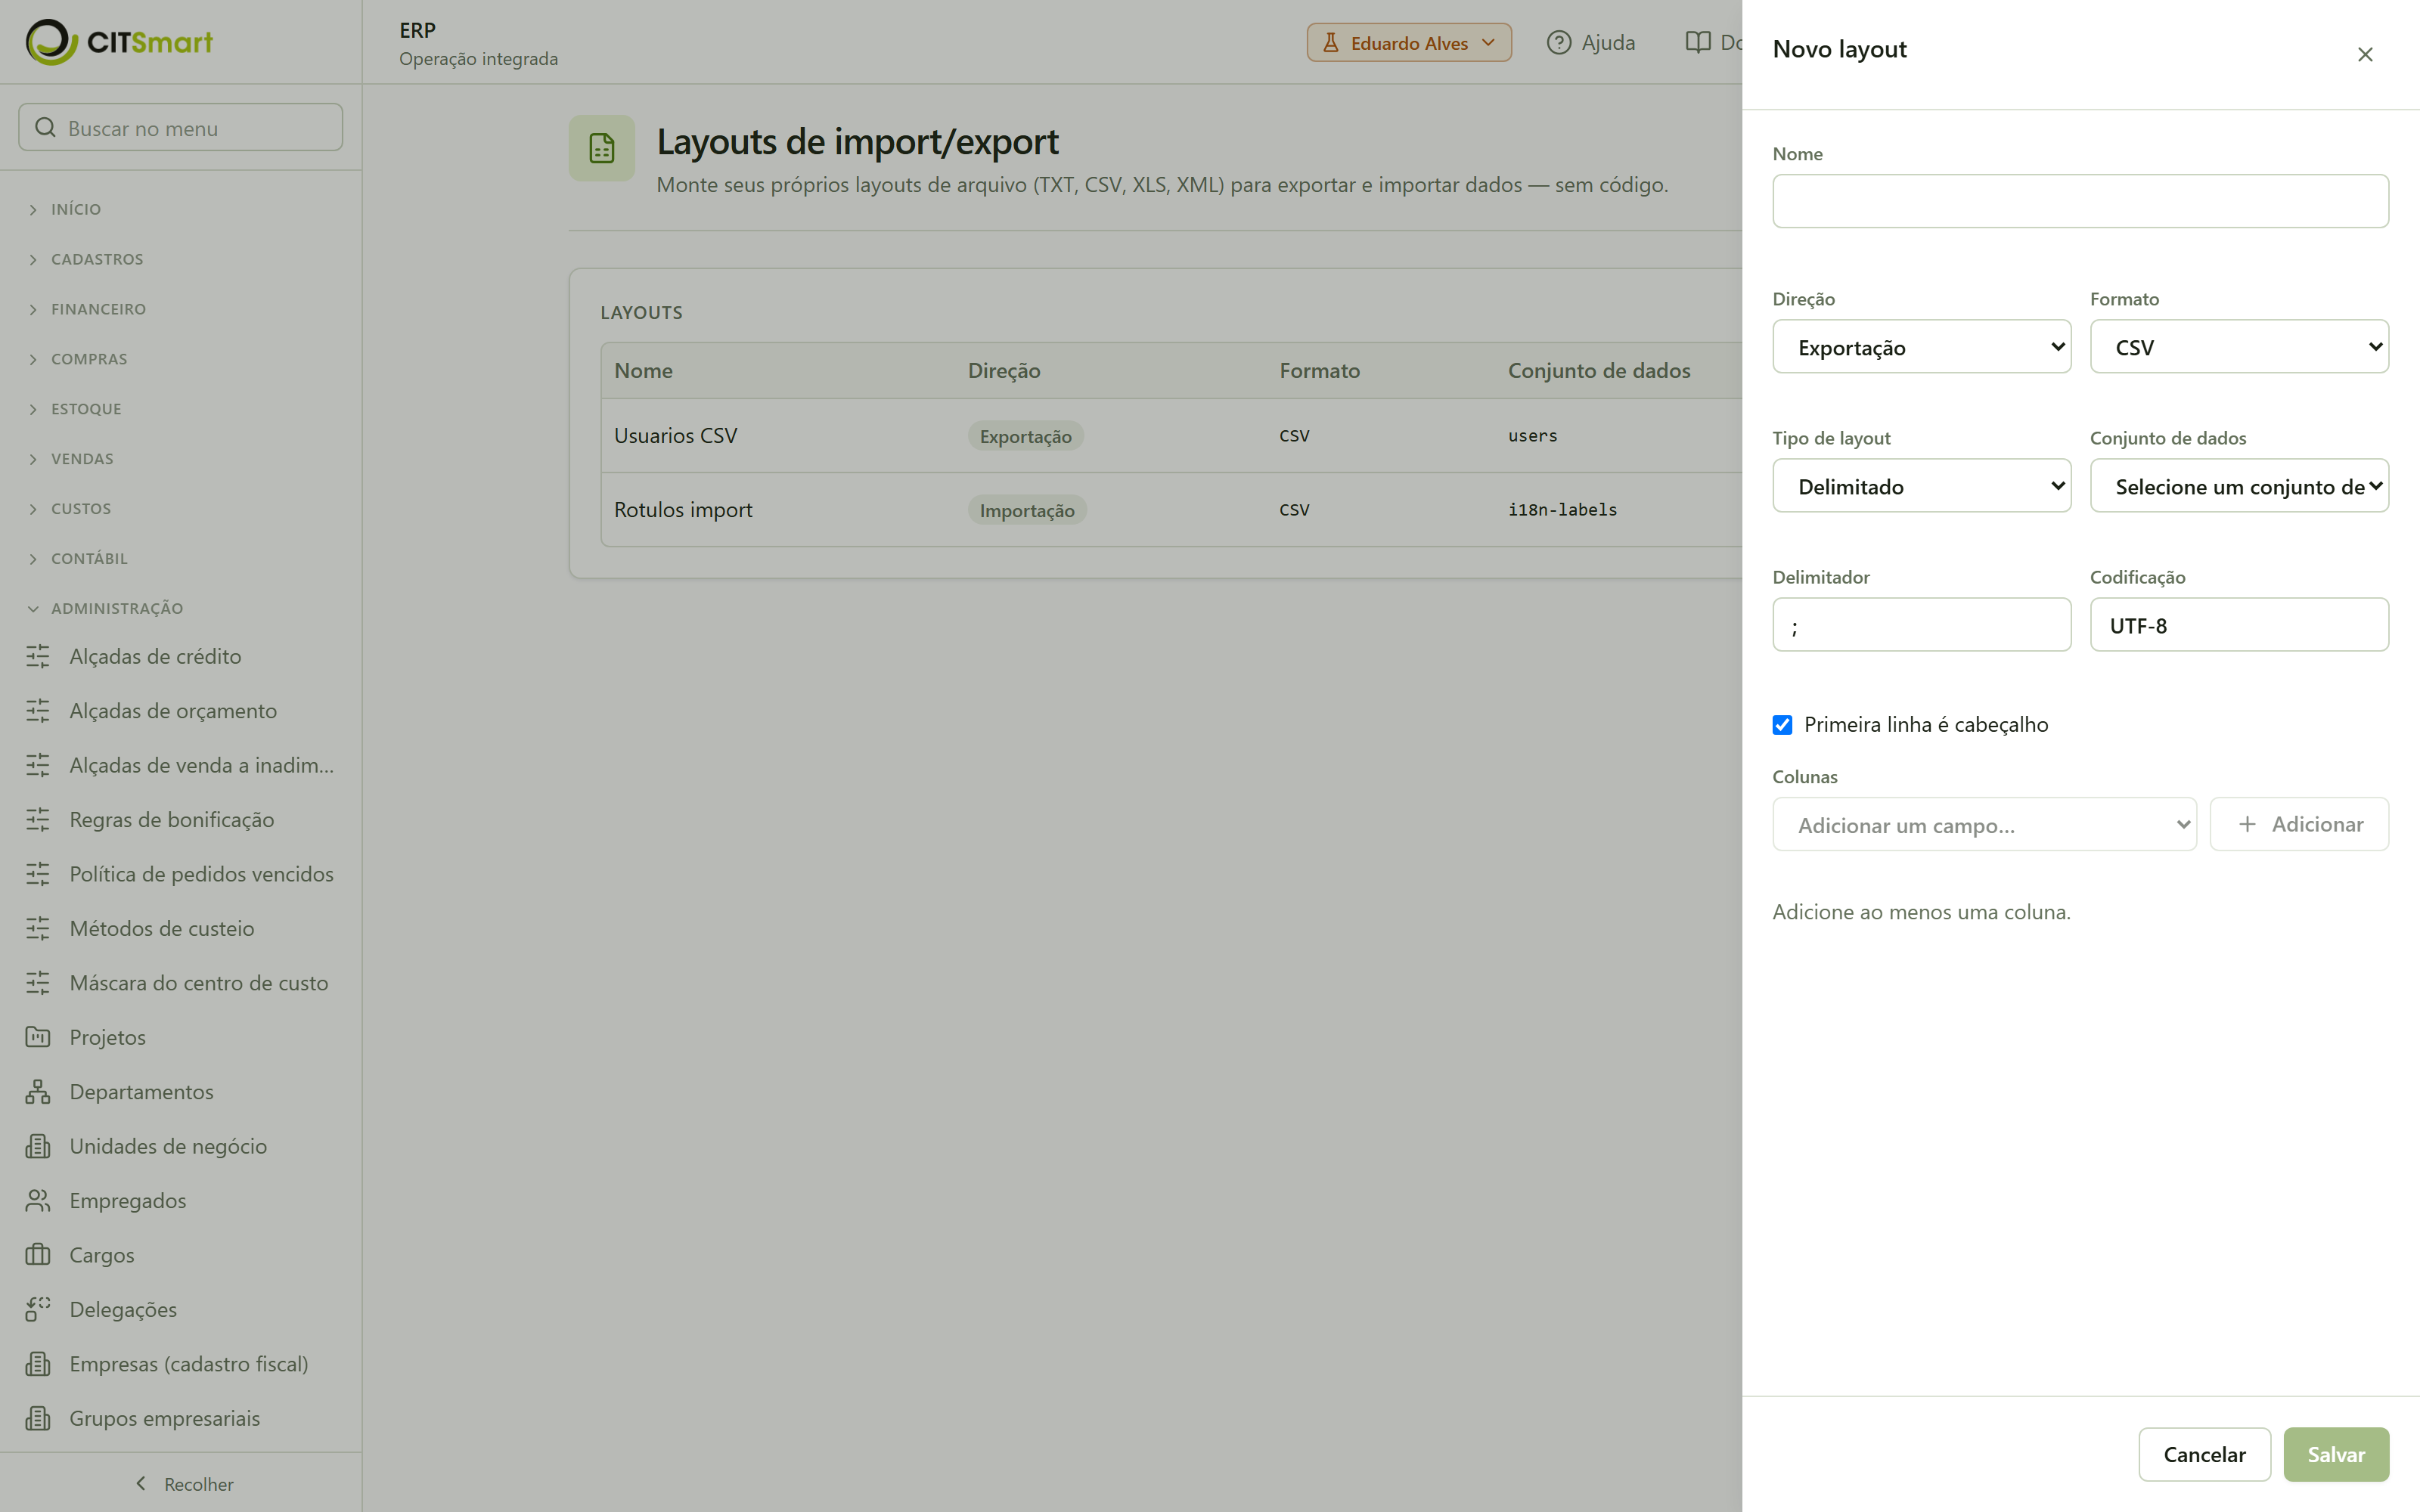Open the Adicionar um campo dropdown

pos(1984,825)
